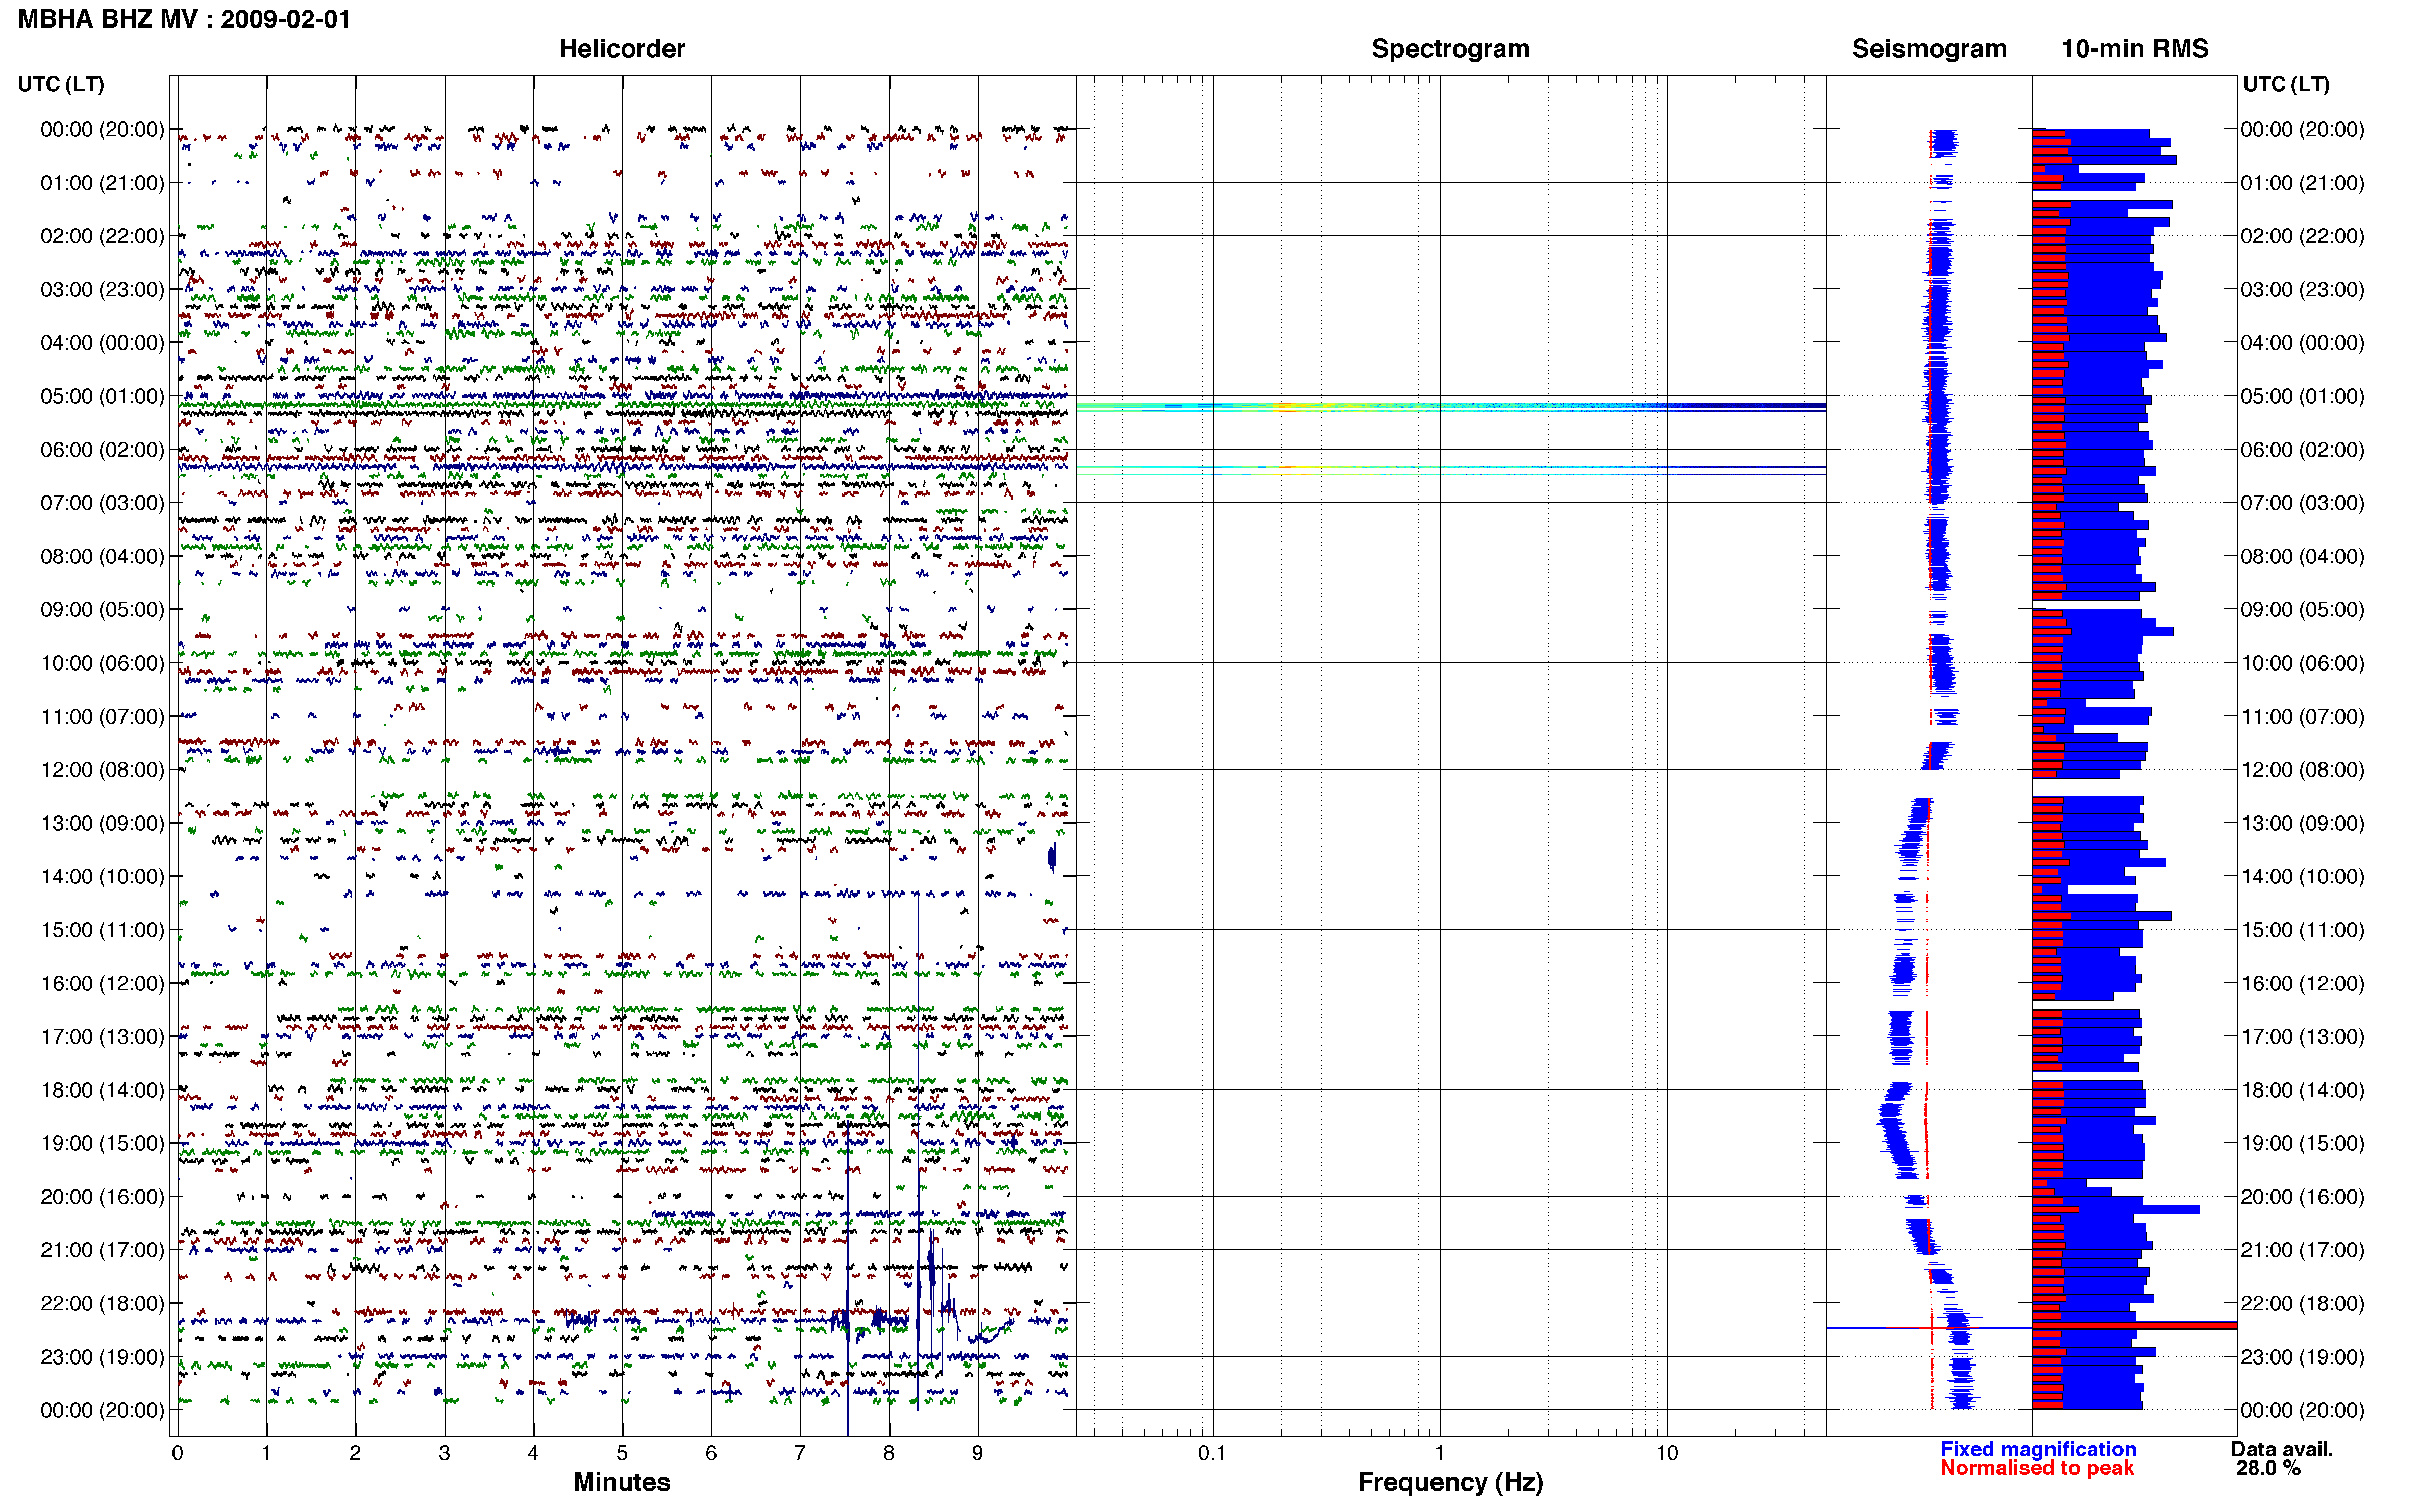
Task: Select the 'Helicorder' panel heading
Action: pyautogui.click(x=622, y=49)
